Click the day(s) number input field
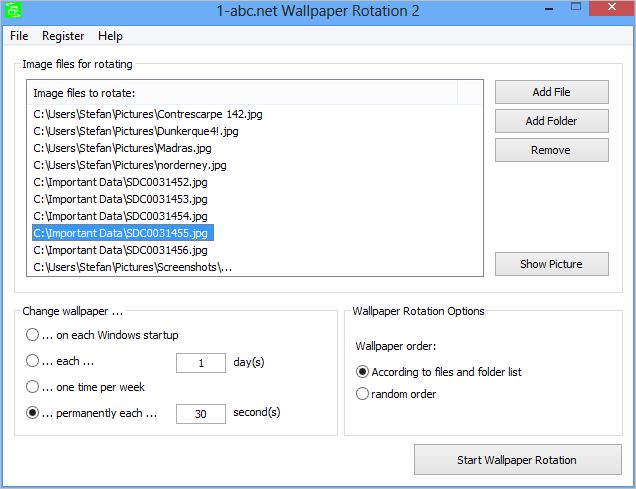Screen dimensions: 636x489 coord(200,362)
